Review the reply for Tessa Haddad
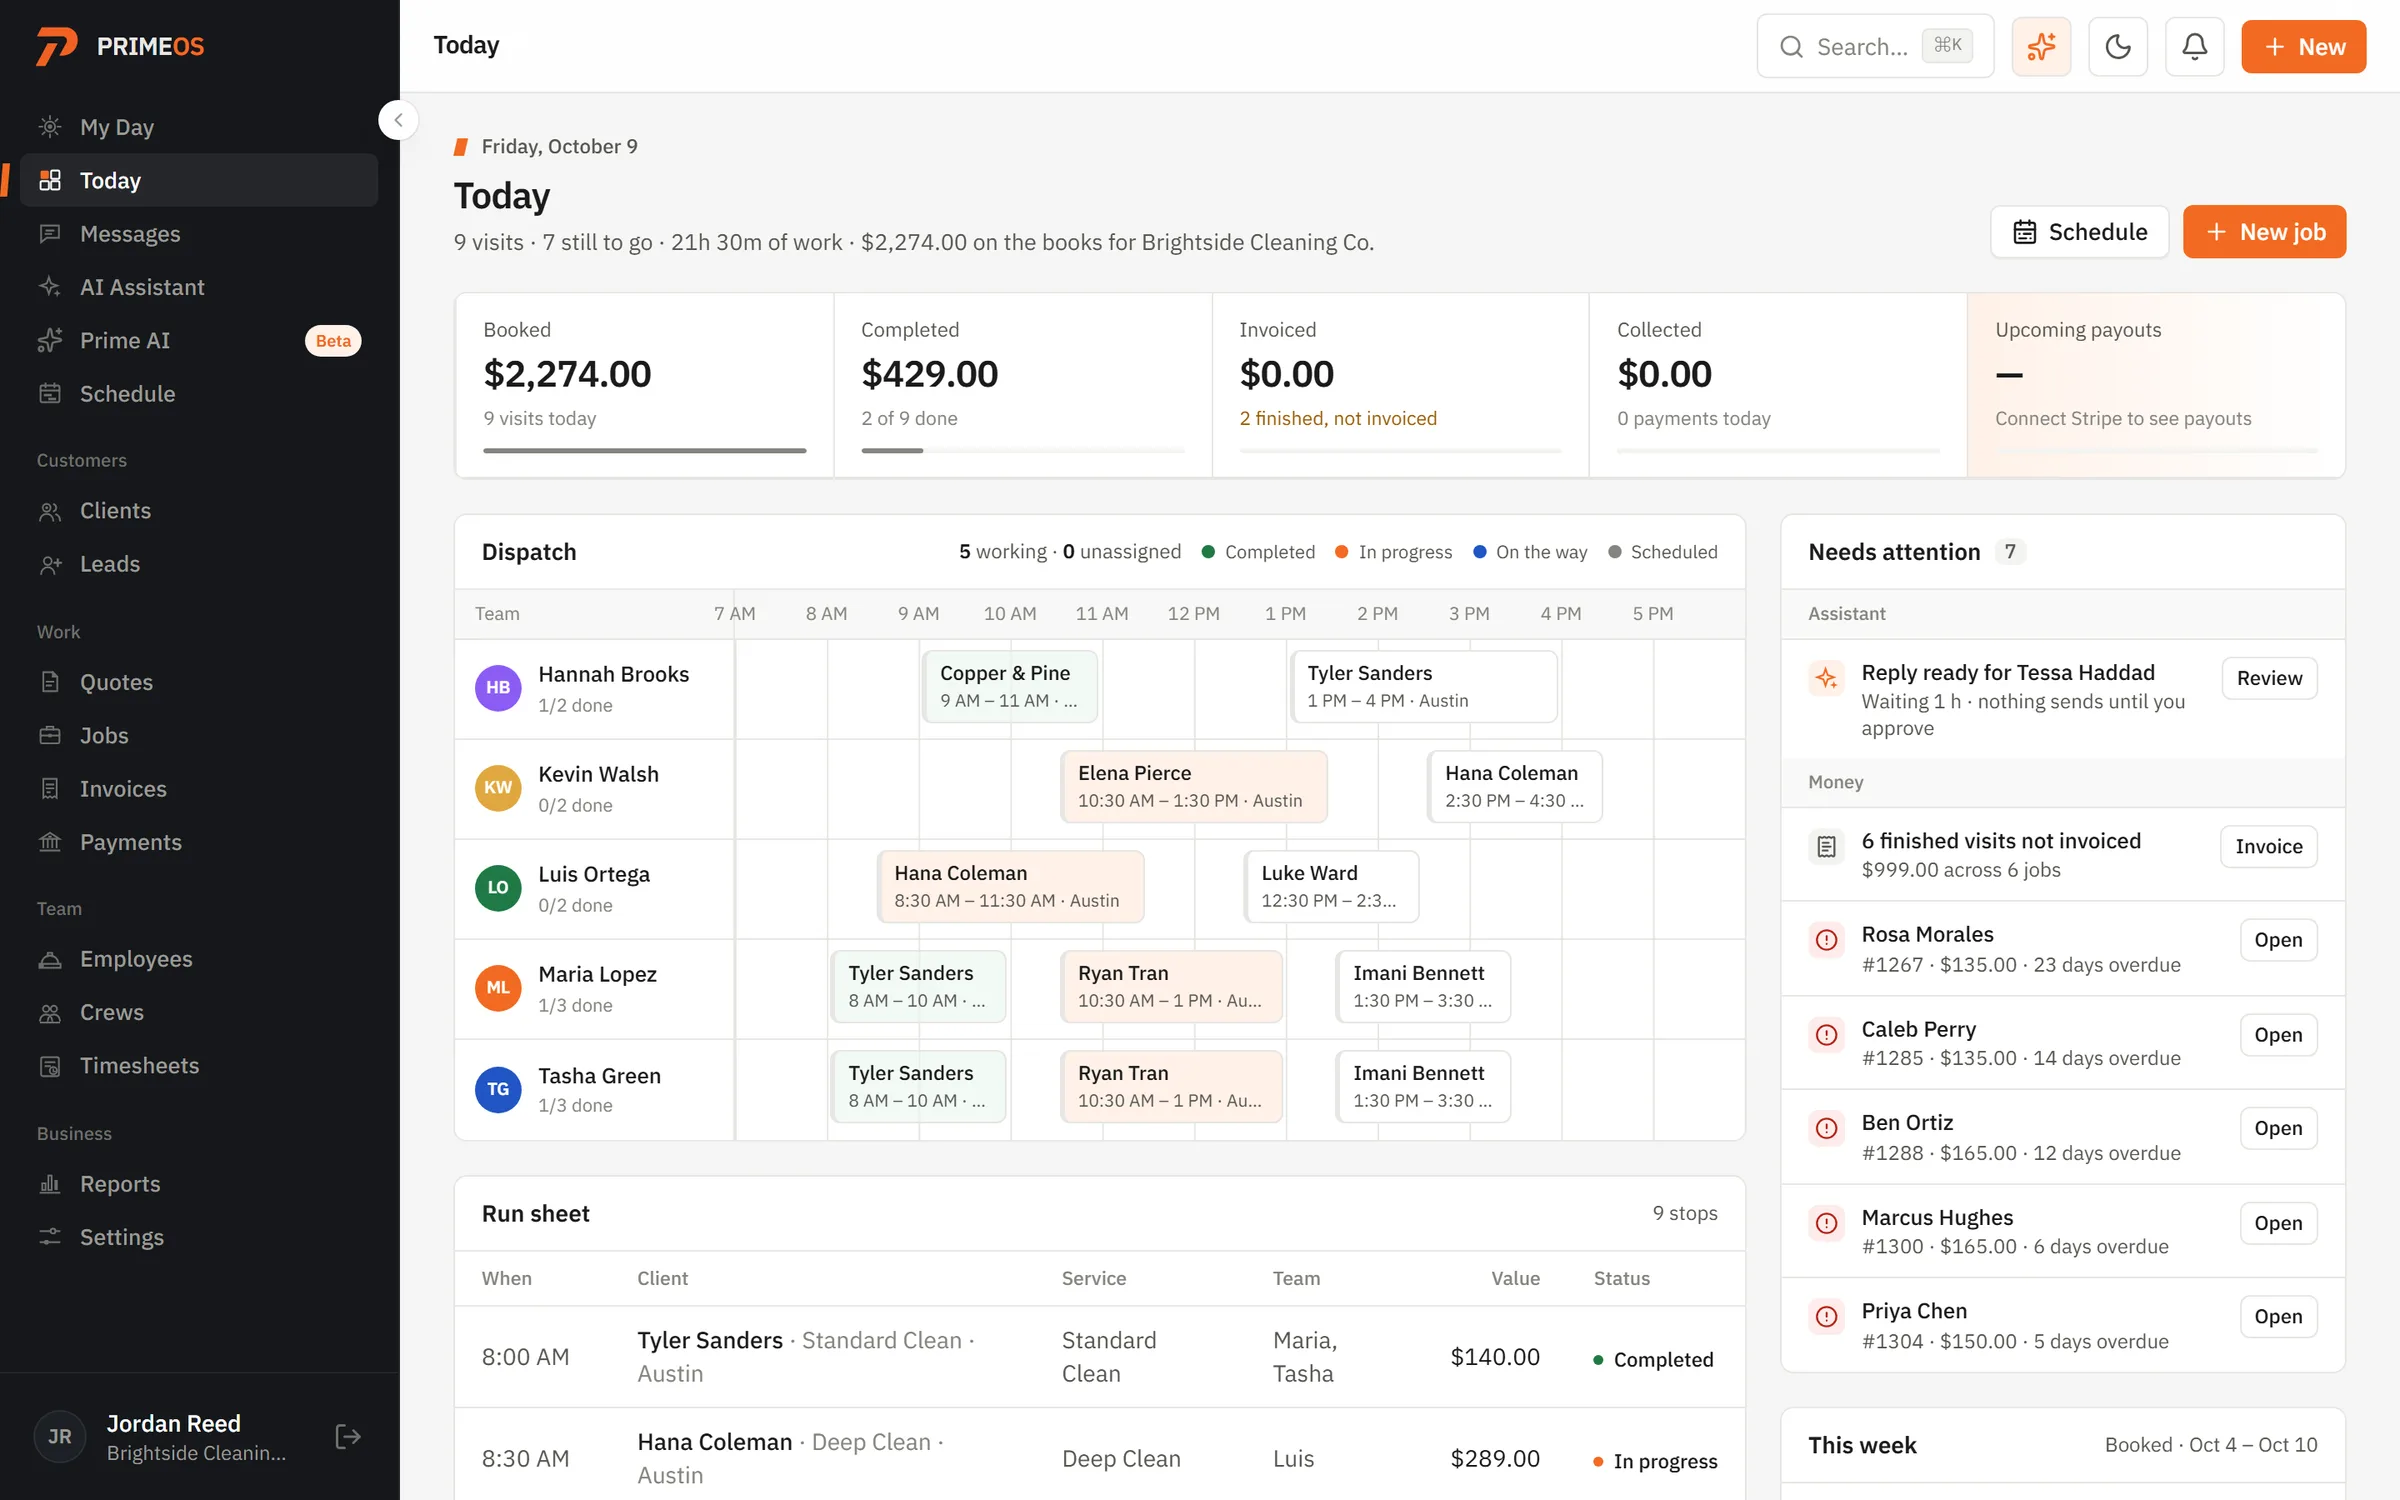The image size is (2400, 1500). click(x=2269, y=678)
